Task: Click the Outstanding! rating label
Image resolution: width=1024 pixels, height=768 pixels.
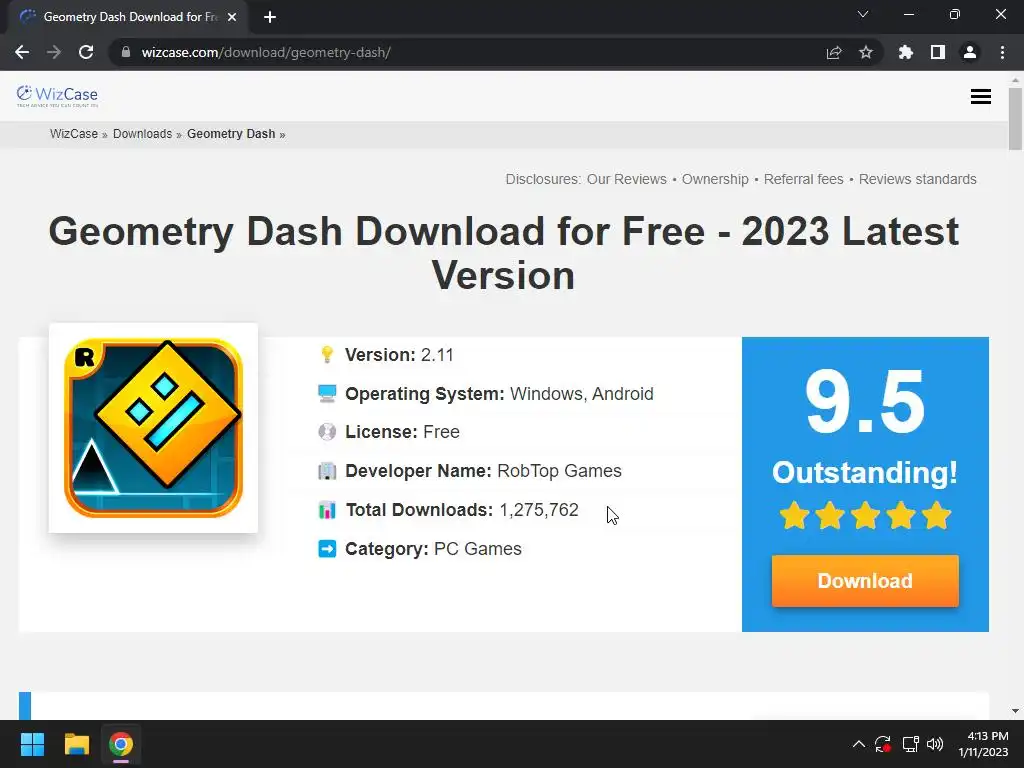Action: click(x=865, y=472)
